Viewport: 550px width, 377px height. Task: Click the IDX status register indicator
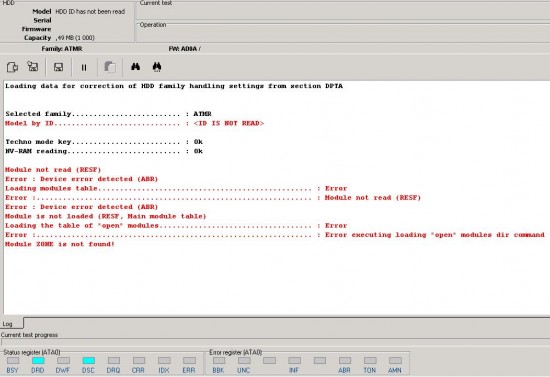(164, 361)
